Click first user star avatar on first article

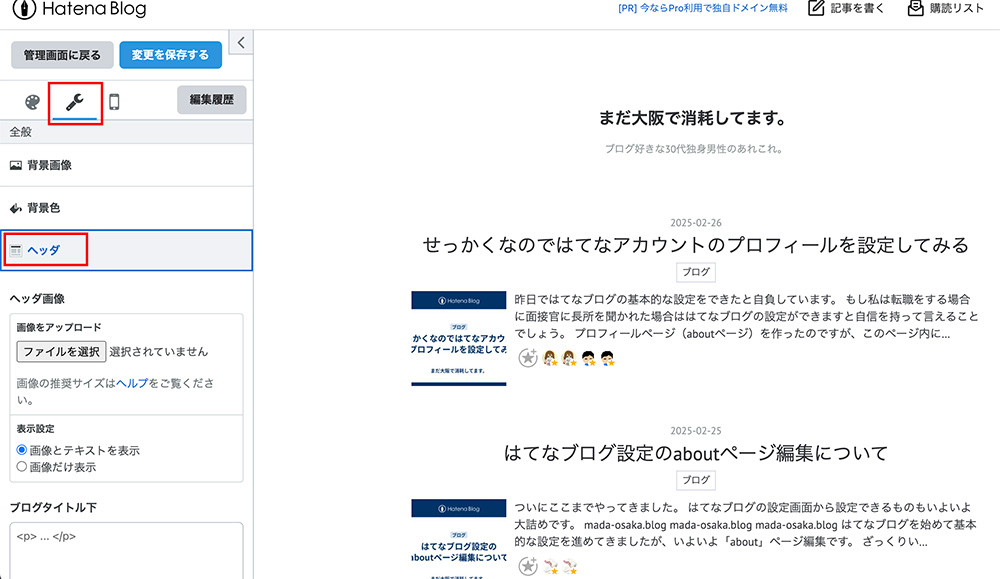point(550,358)
